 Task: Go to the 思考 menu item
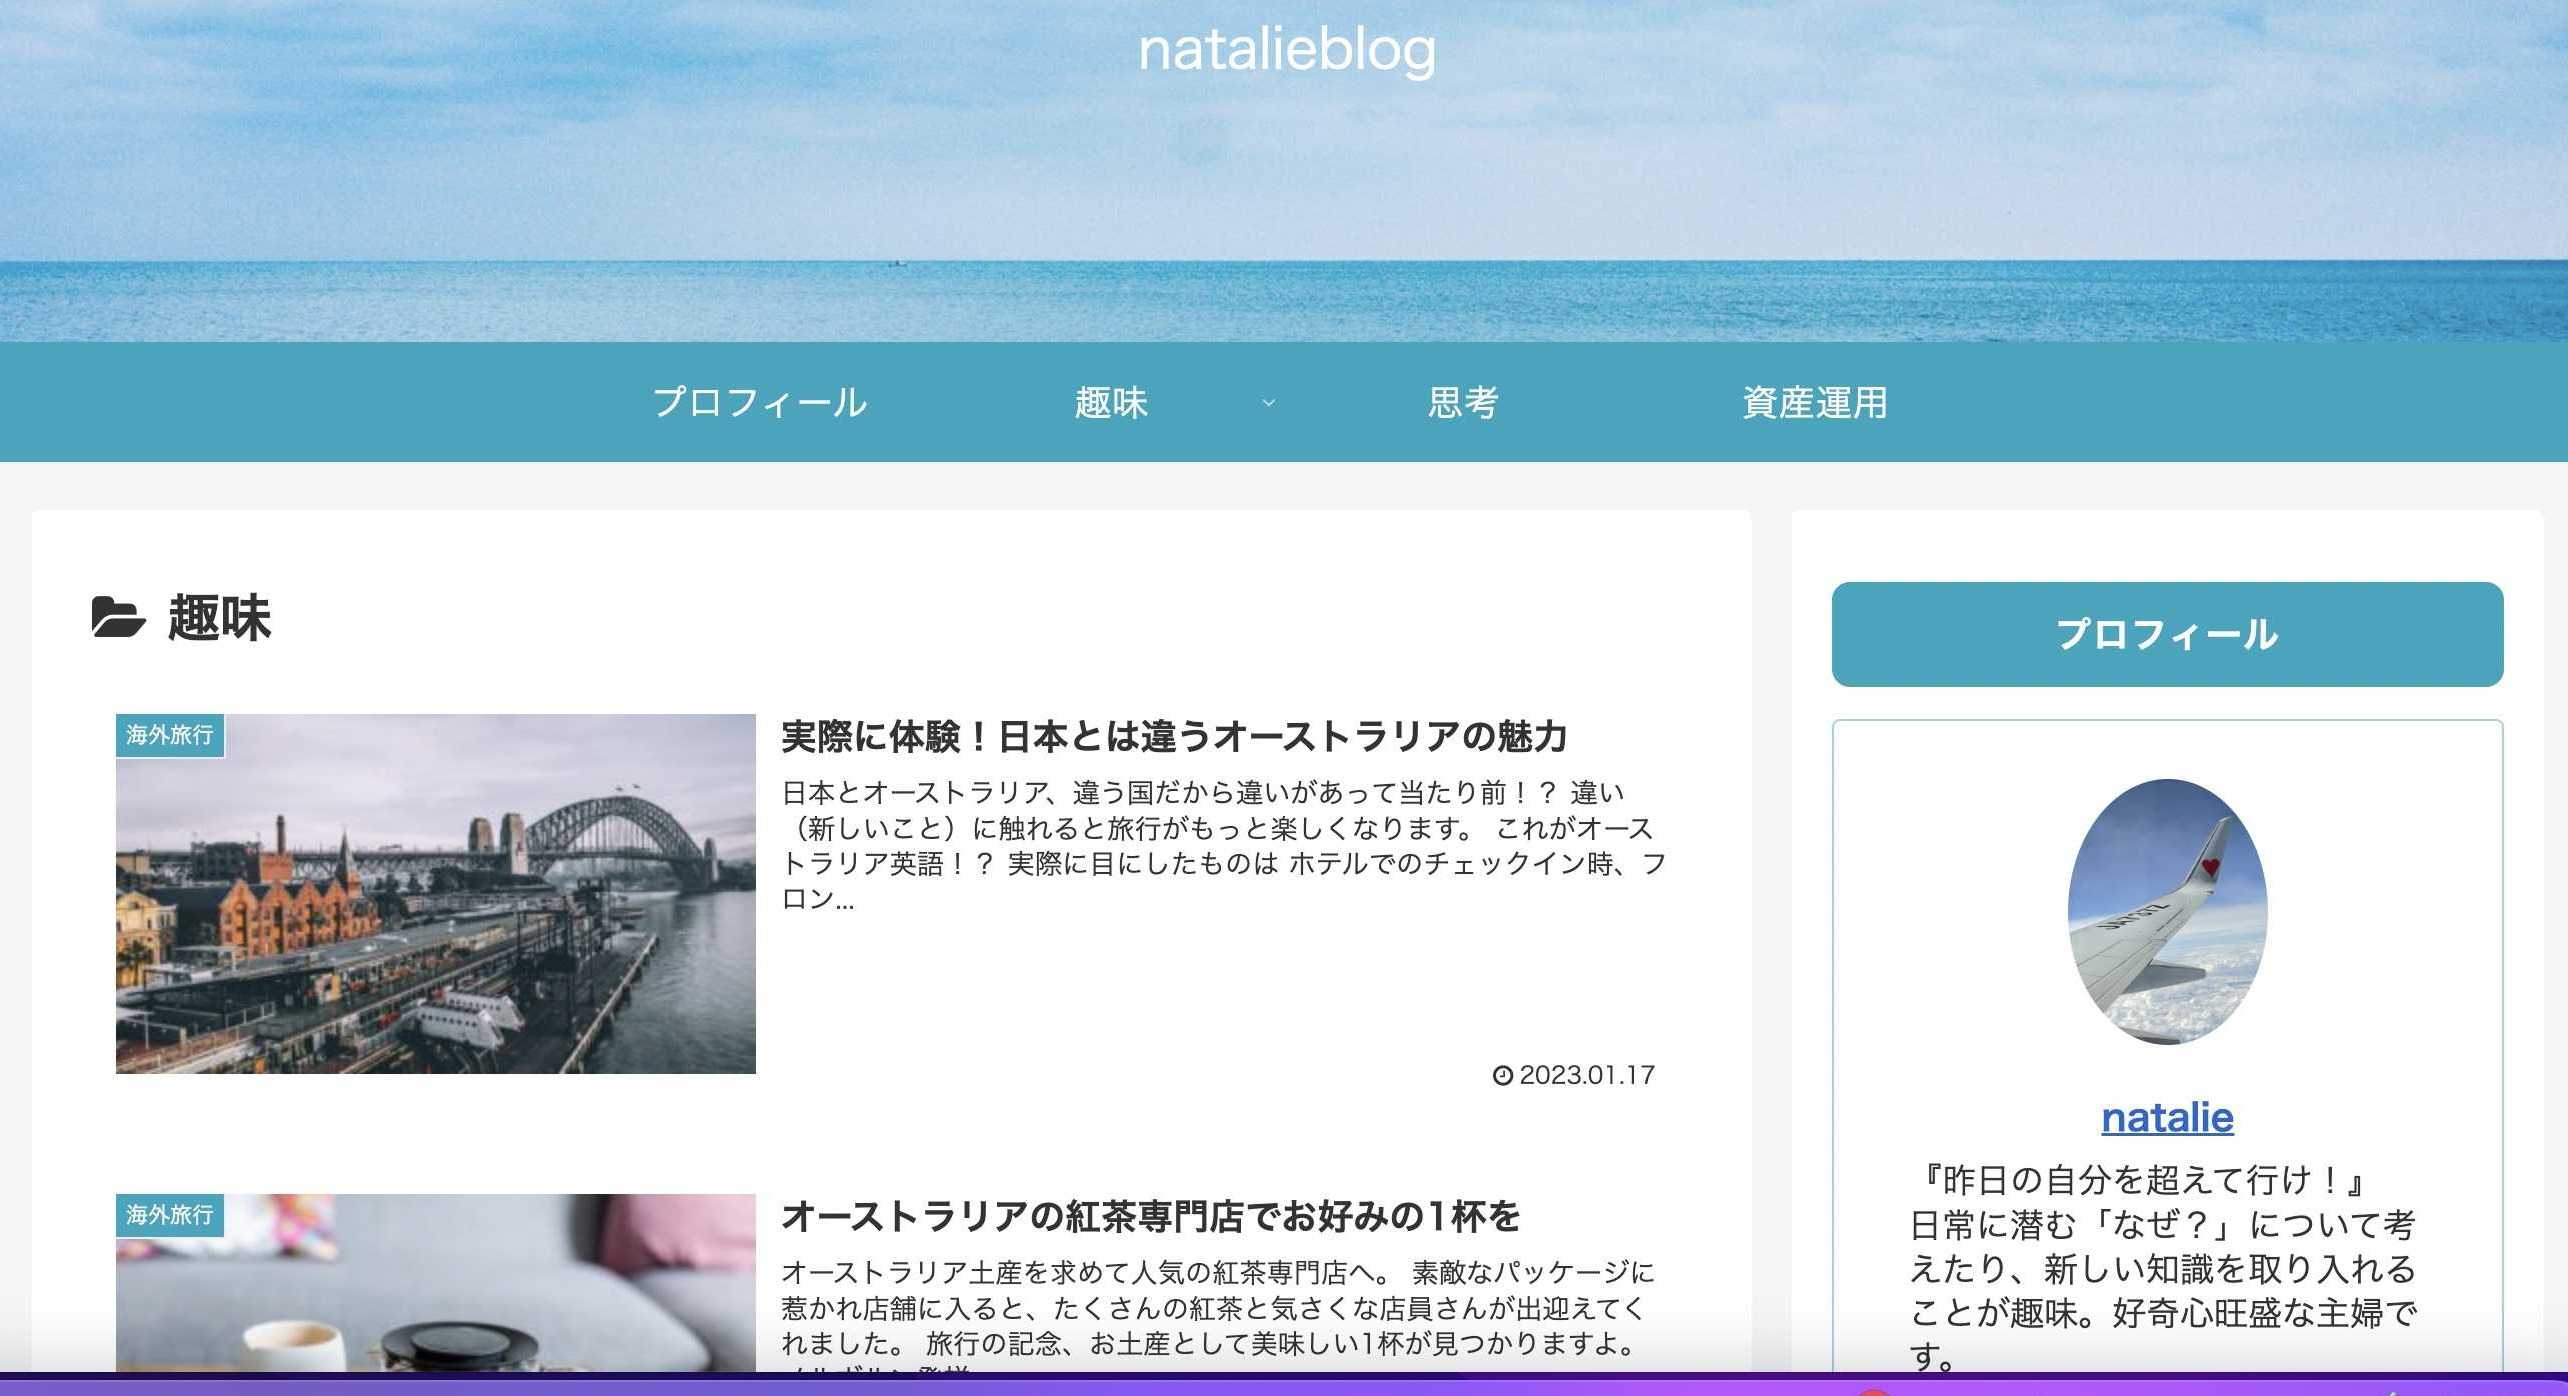coord(1462,403)
